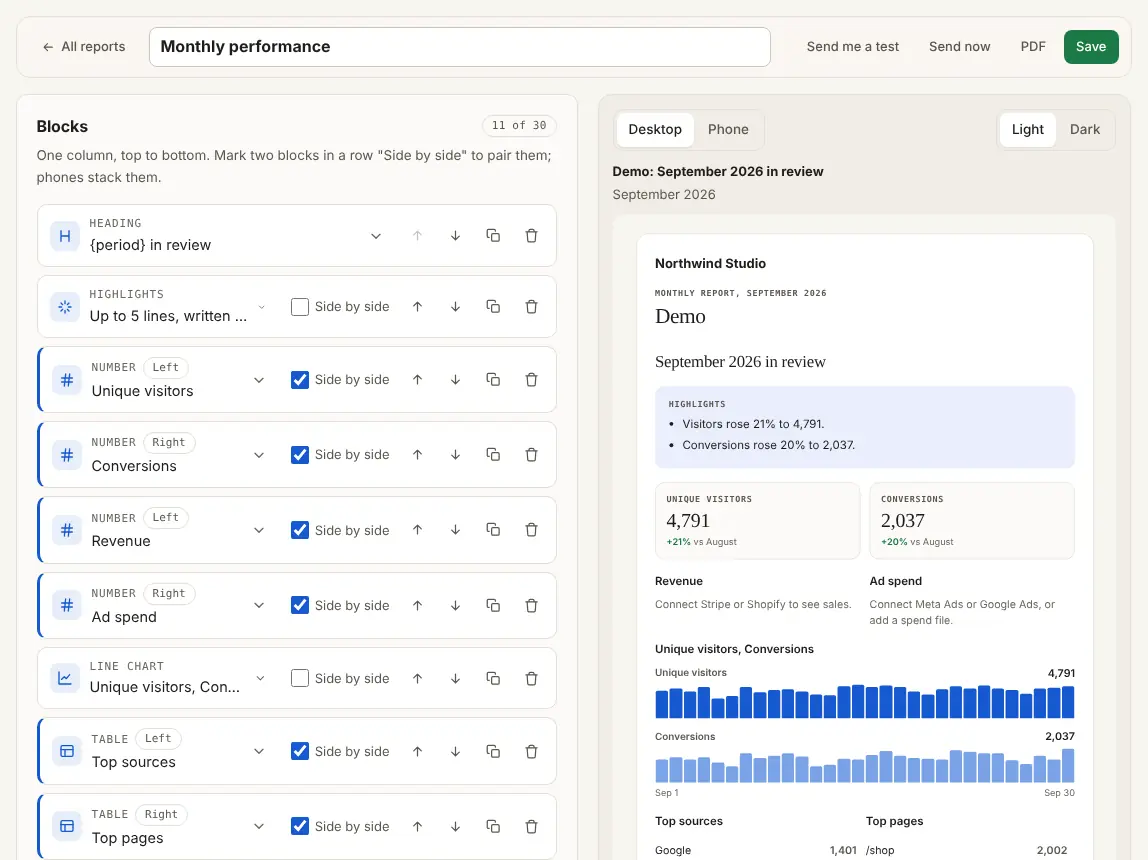Move Ad spend block up

point(417,605)
